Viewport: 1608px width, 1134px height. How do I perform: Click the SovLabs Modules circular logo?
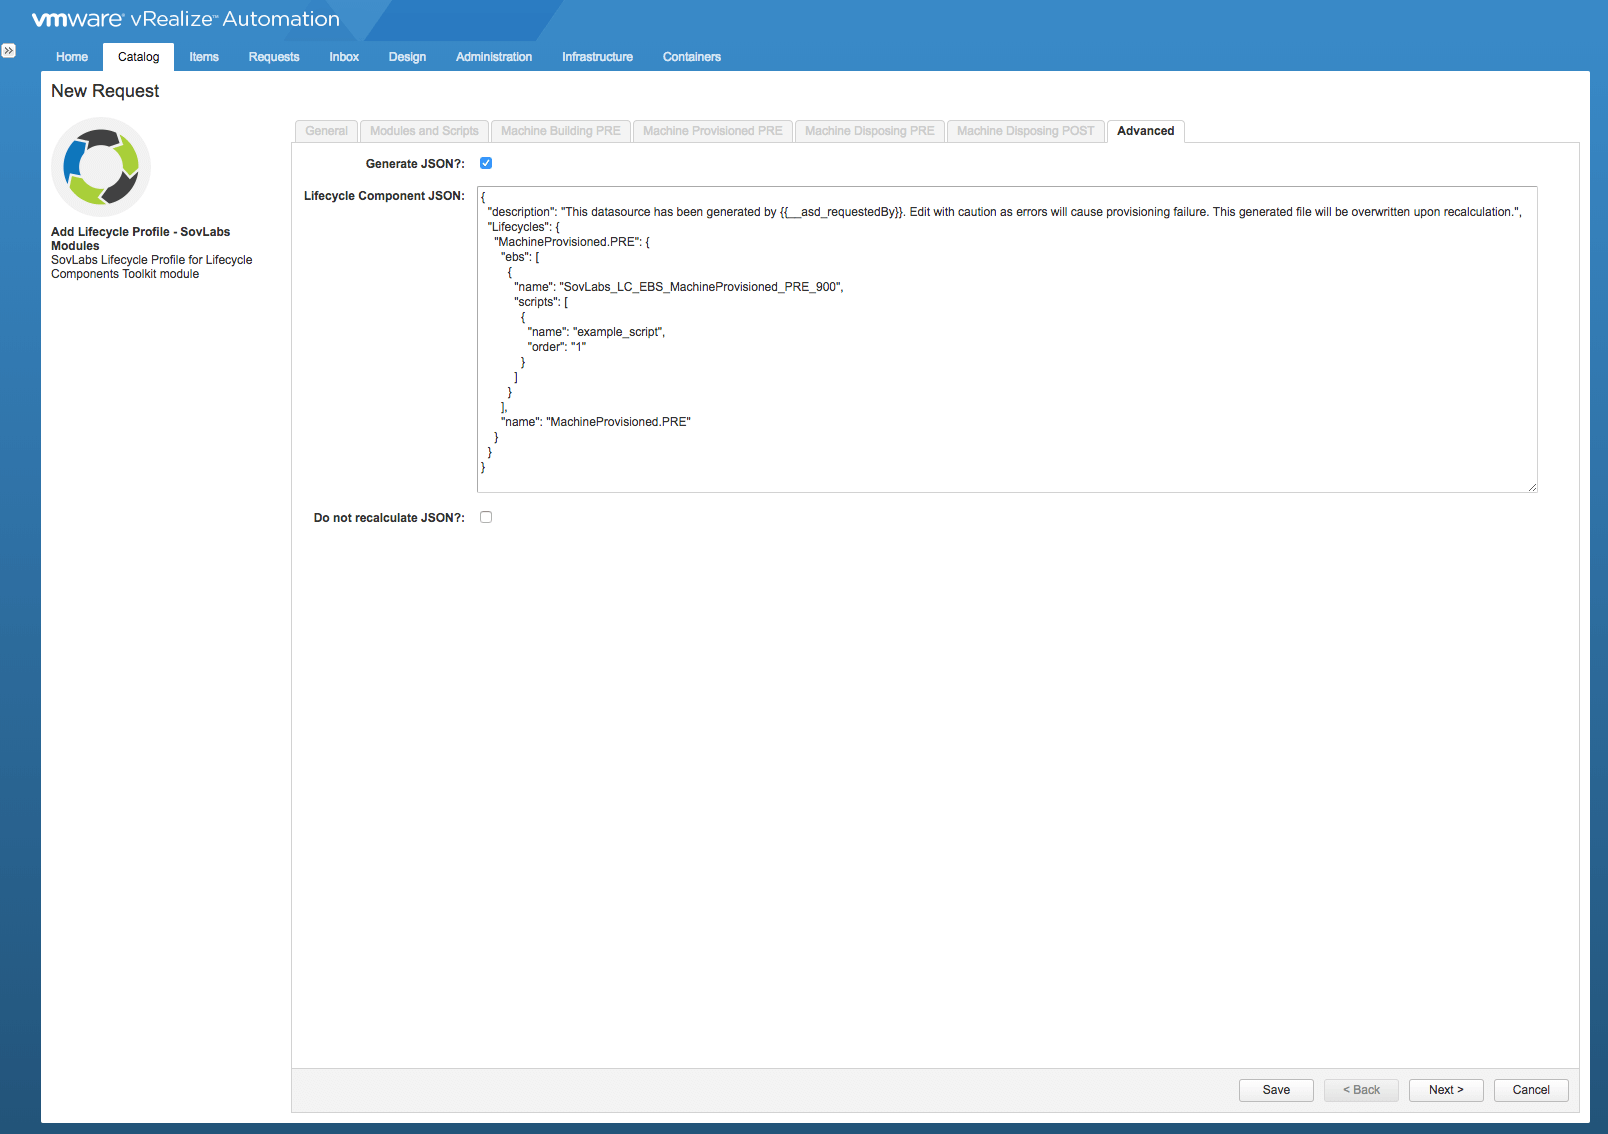point(100,166)
